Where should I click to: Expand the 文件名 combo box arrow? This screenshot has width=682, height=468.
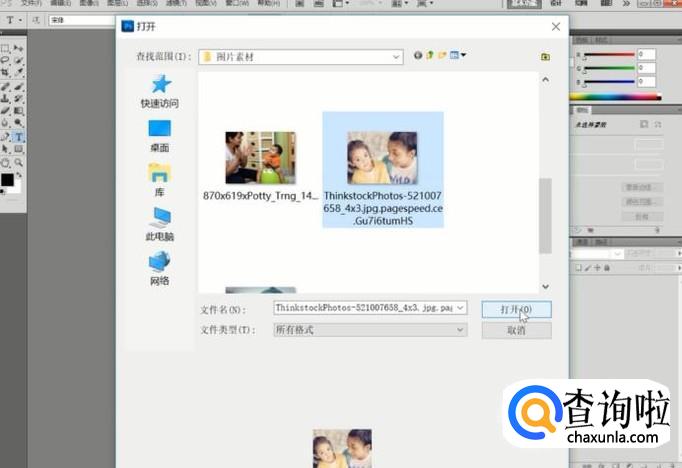(460, 308)
